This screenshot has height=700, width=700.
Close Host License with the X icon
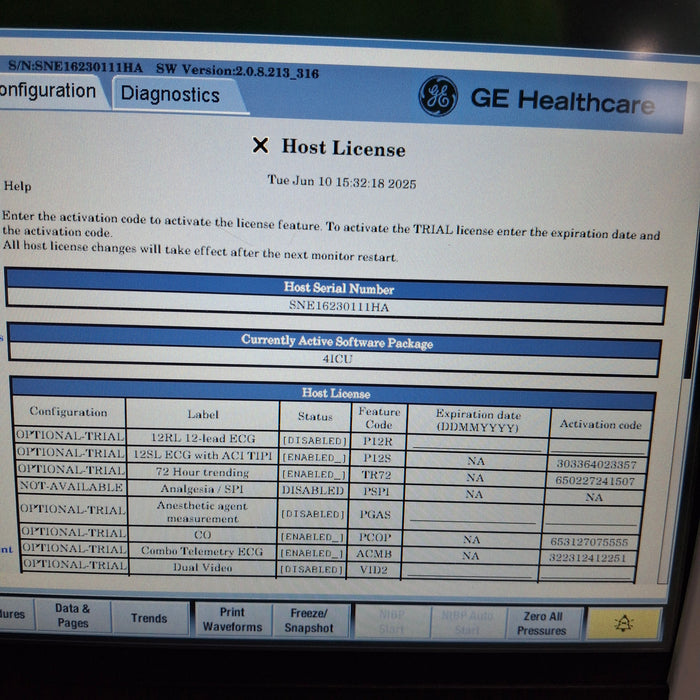click(260, 145)
